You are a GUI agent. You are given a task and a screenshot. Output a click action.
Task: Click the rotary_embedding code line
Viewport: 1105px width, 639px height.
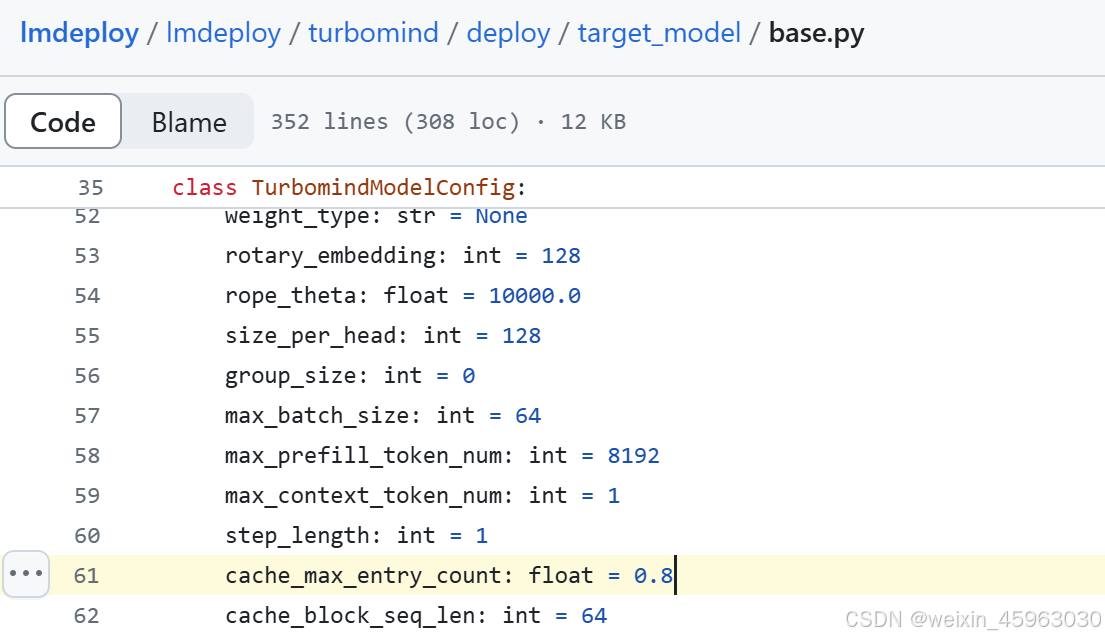coord(402,256)
